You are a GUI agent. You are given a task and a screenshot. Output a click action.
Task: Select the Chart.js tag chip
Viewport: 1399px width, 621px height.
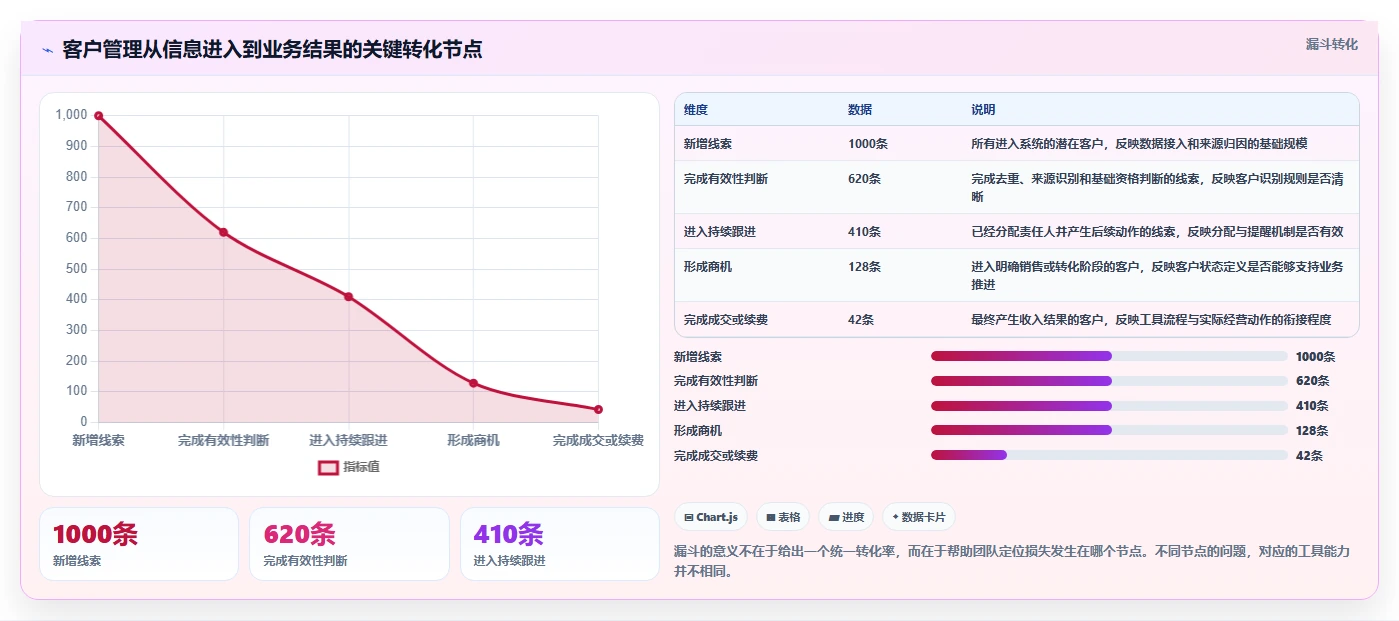point(711,517)
